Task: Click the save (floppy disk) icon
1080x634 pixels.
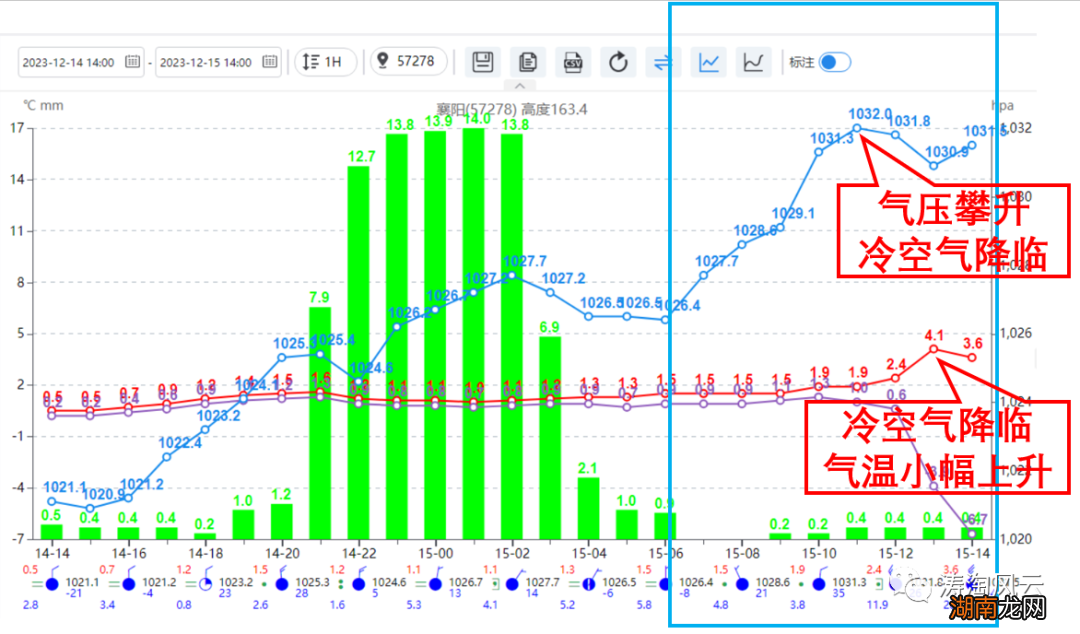Action: pos(483,62)
